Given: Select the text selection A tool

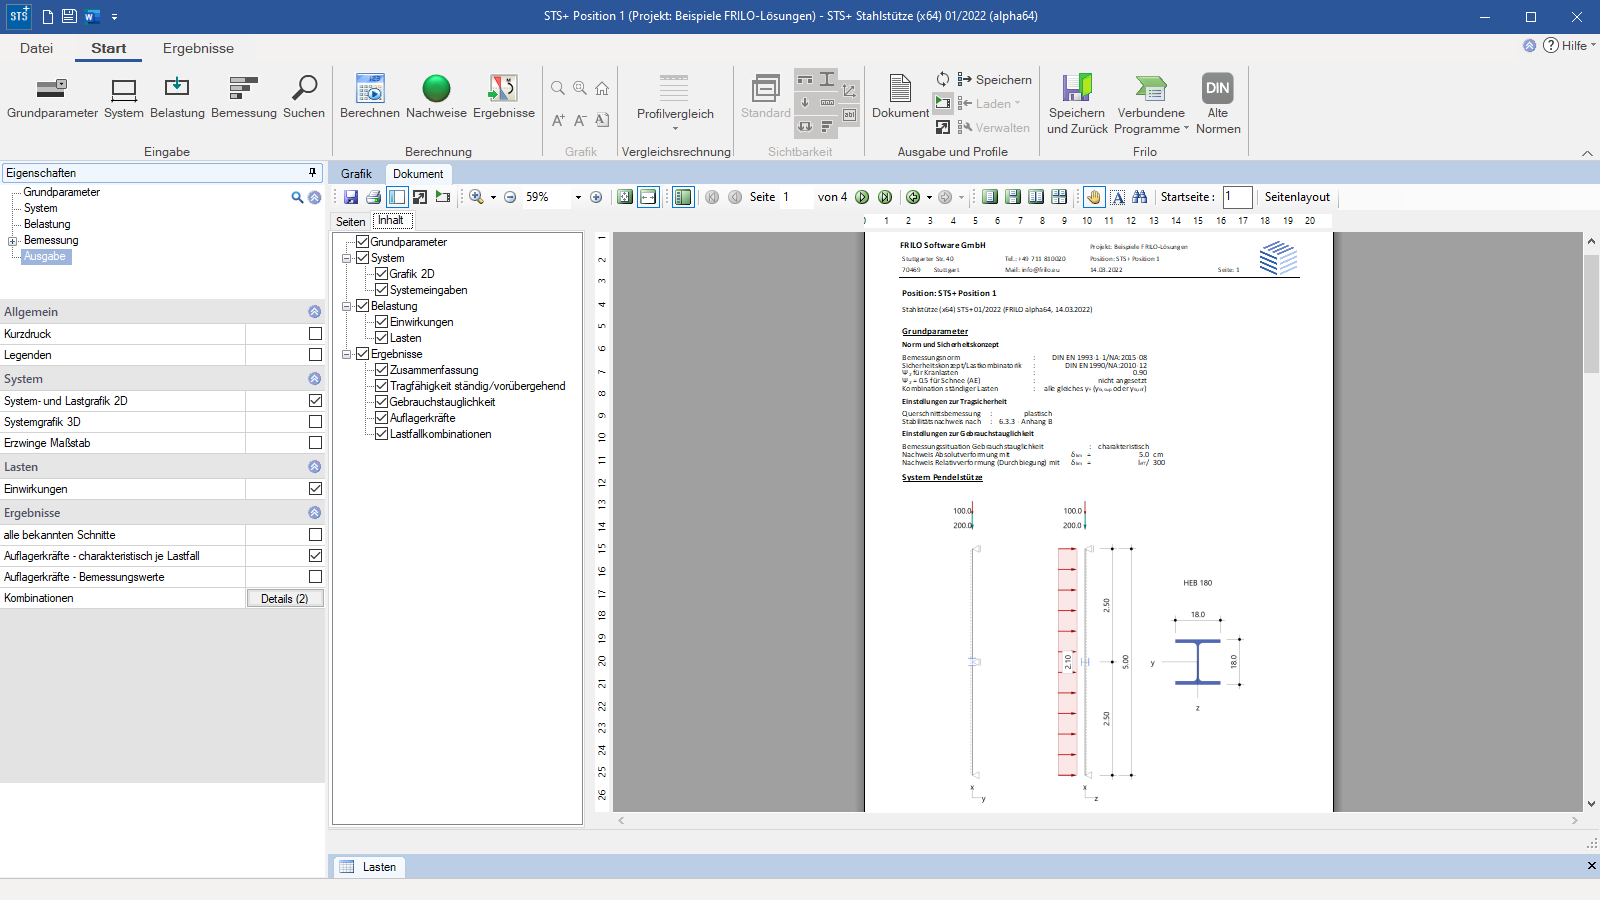Looking at the screenshot, I should 1118,197.
